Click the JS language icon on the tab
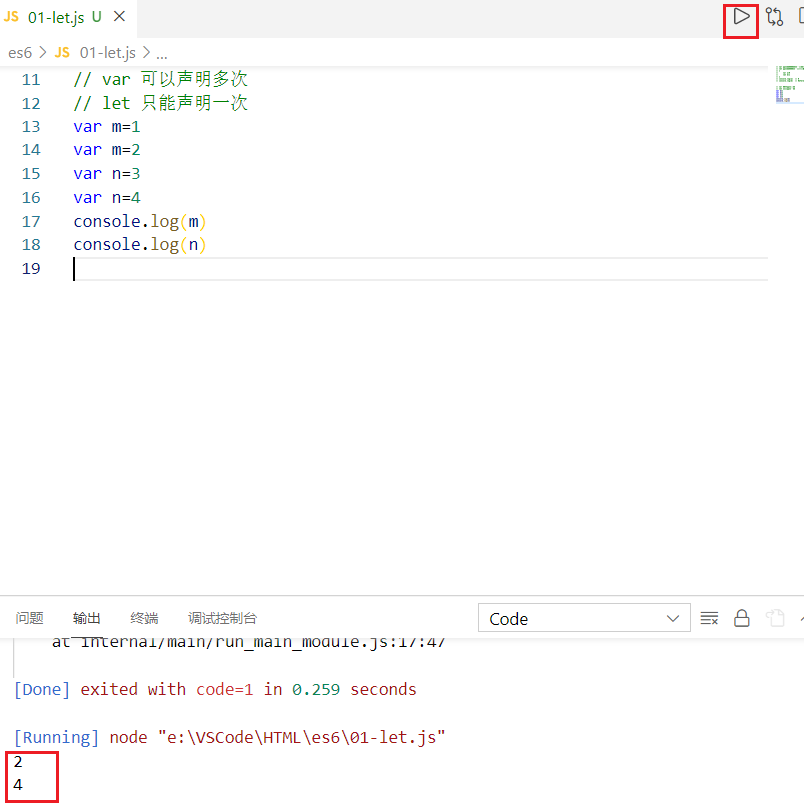Screen dimensions: 804x808 click(x=13, y=17)
